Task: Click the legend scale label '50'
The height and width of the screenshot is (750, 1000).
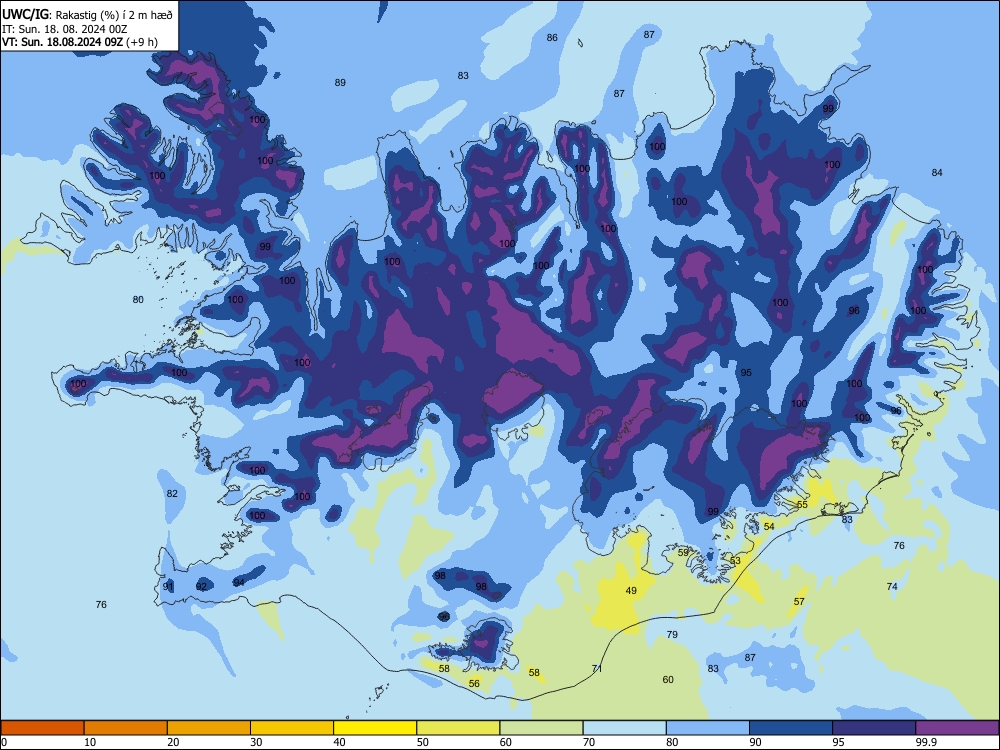Action: coord(422,742)
